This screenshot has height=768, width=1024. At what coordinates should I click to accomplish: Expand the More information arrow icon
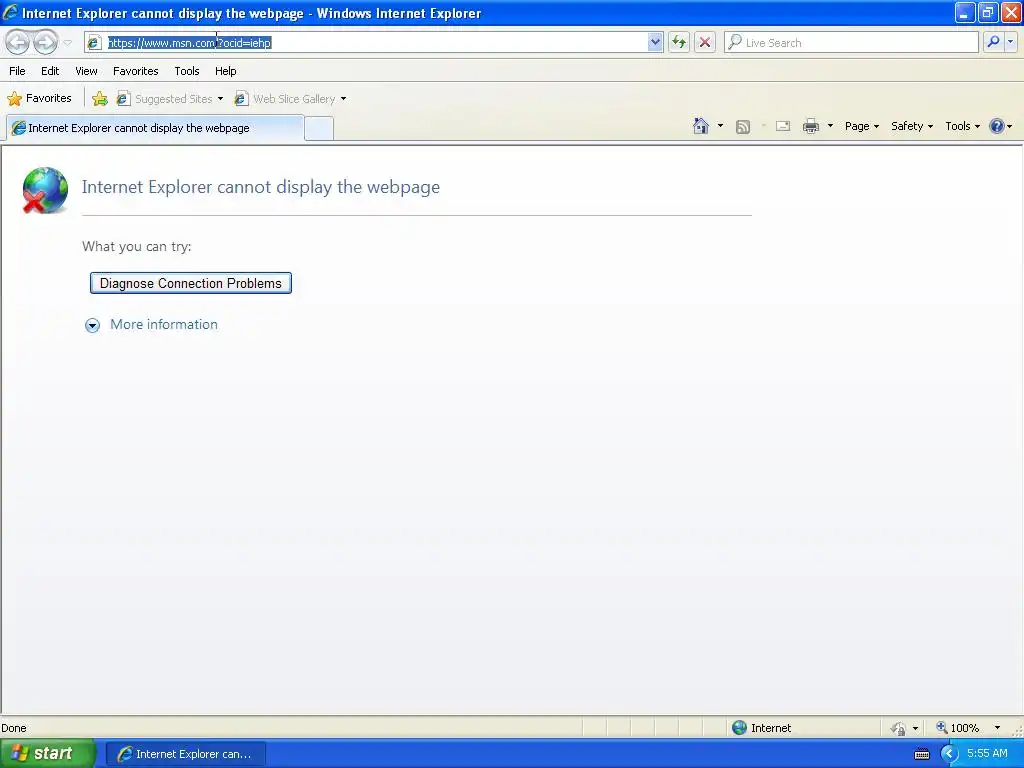(92, 325)
